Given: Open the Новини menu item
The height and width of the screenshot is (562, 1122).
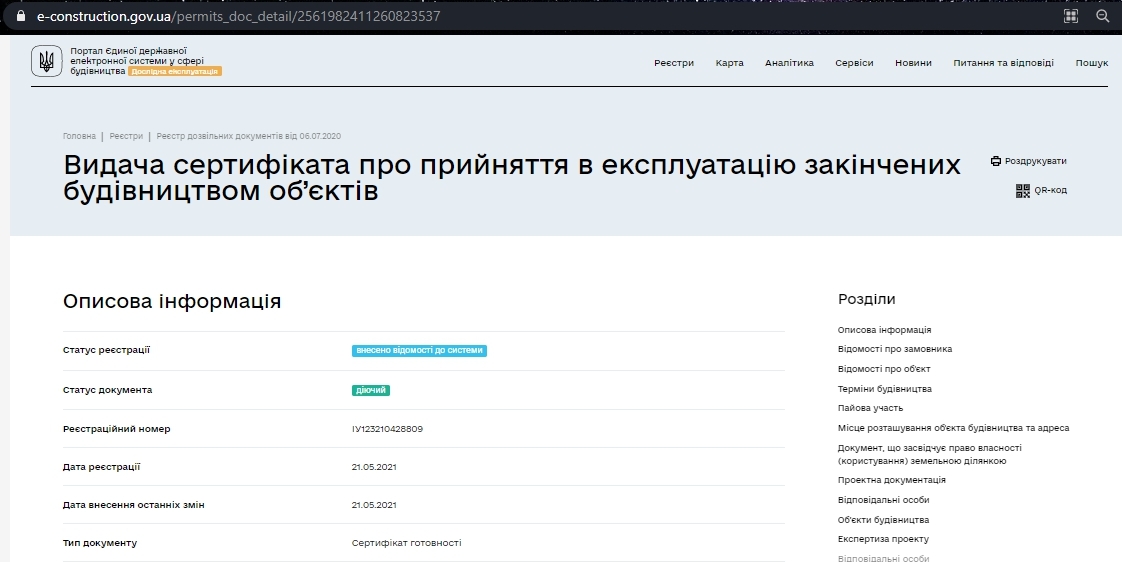Looking at the screenshot, I should pos(913,63).
